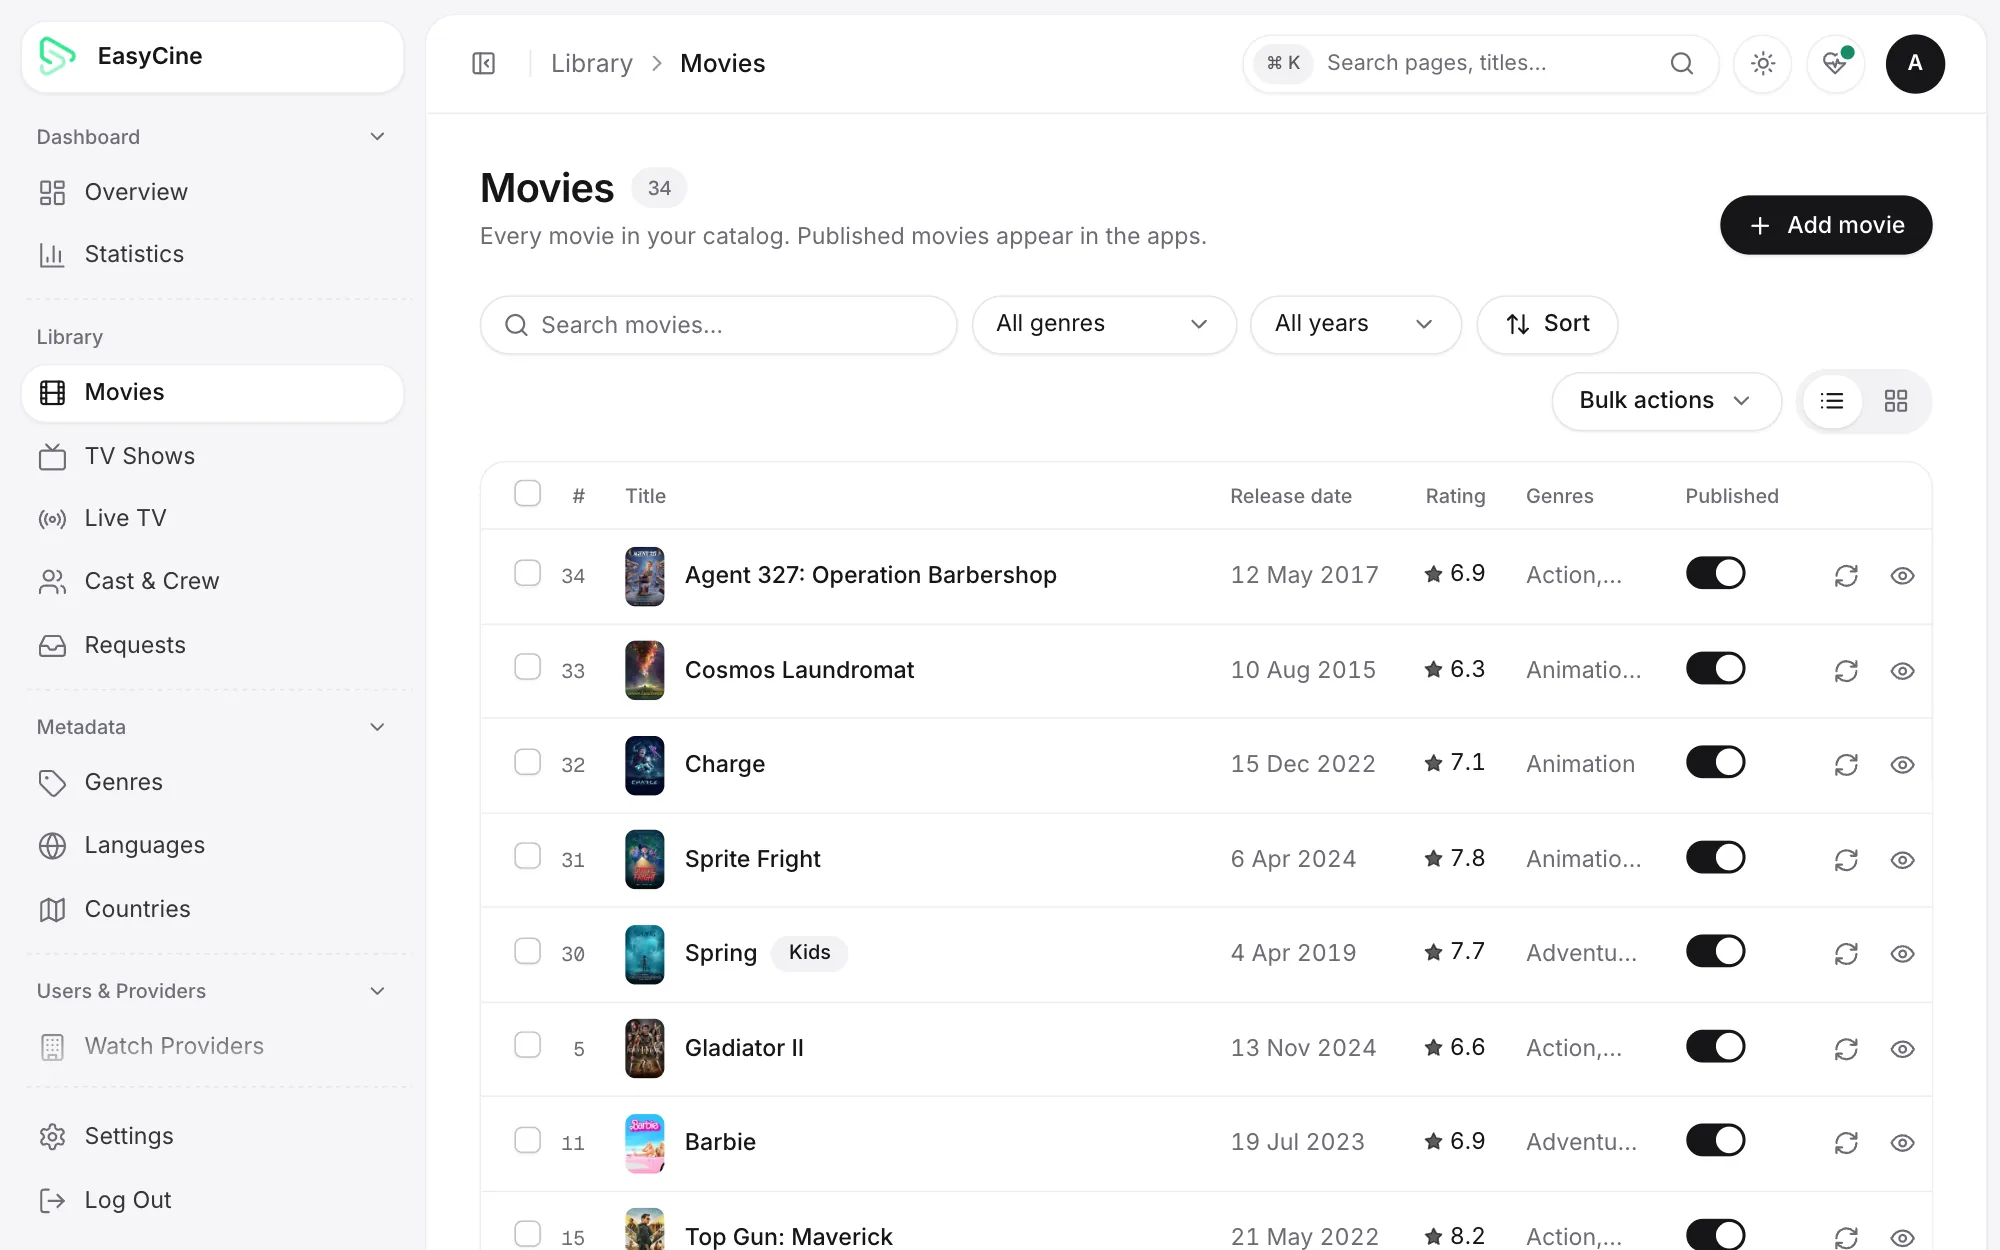Collapse Users & Providers section
Screen dimensions: 2000x1250
click(377, 991)
